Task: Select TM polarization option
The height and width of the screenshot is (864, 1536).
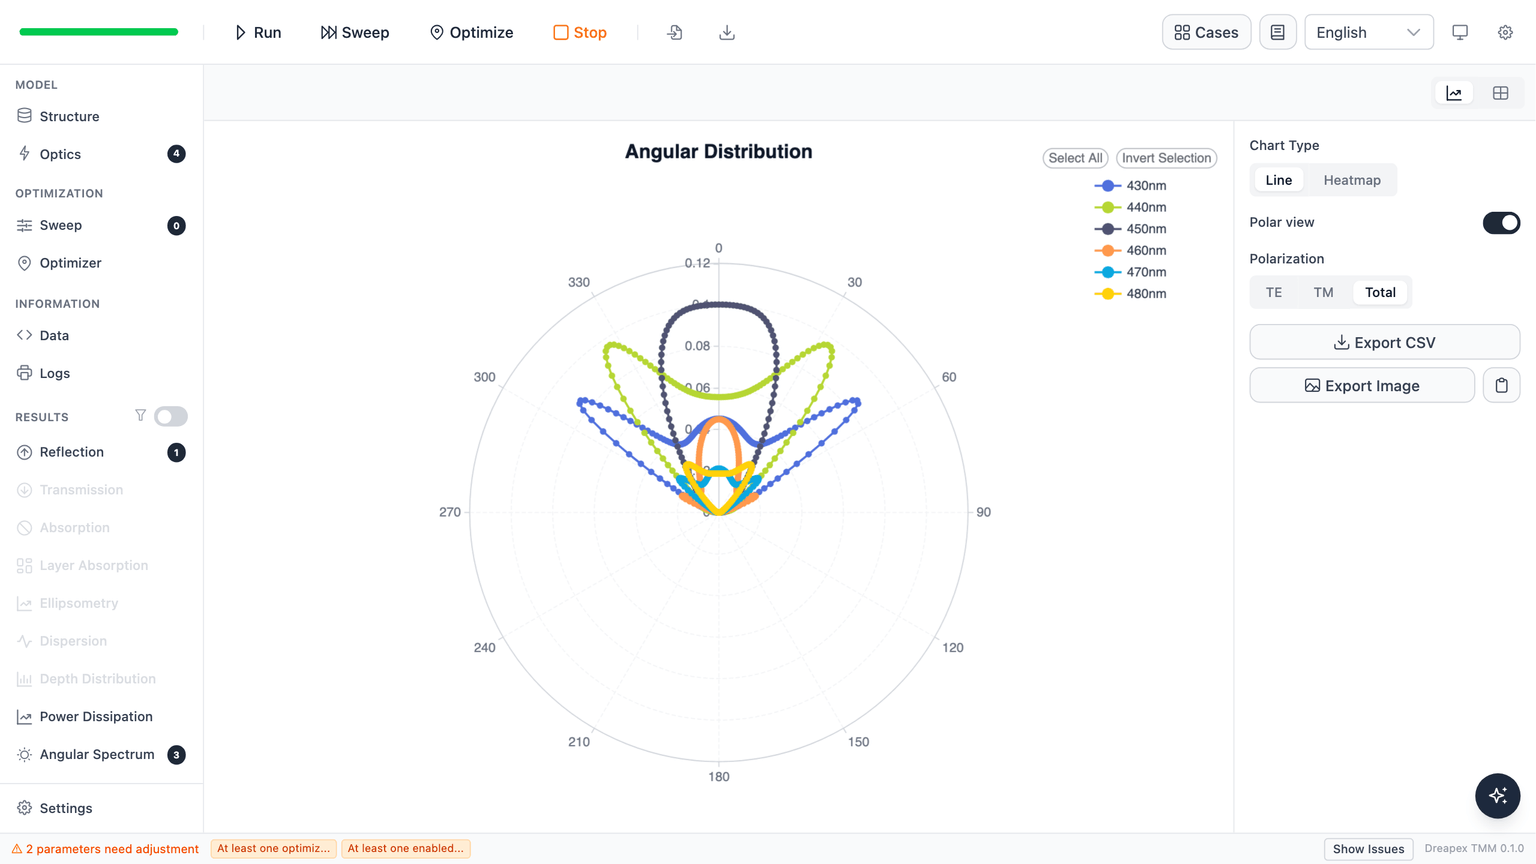Action: (1323, 292)
